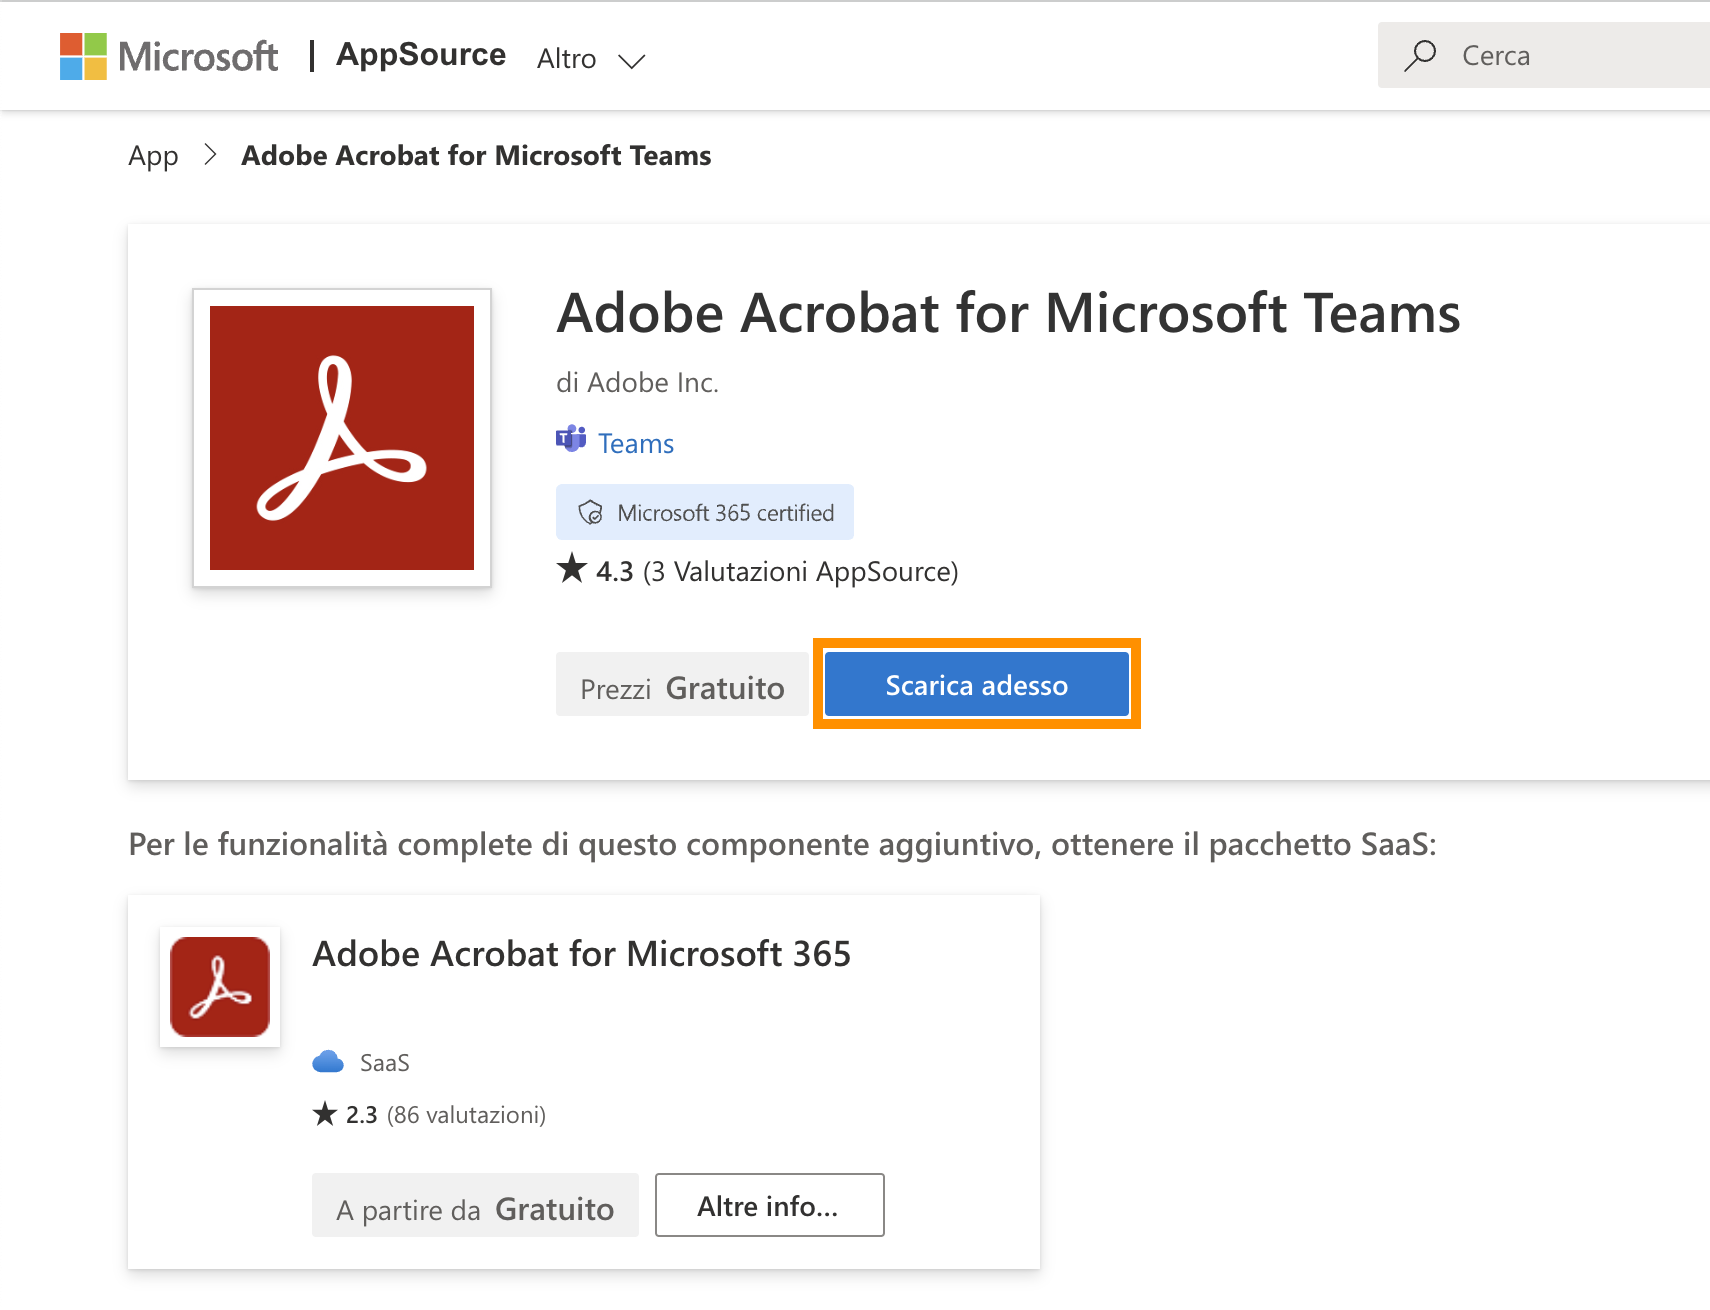Click the shield icon in certified badge
The height and width of the screenshot is (1310, 1710).
[x=592, y=512]
